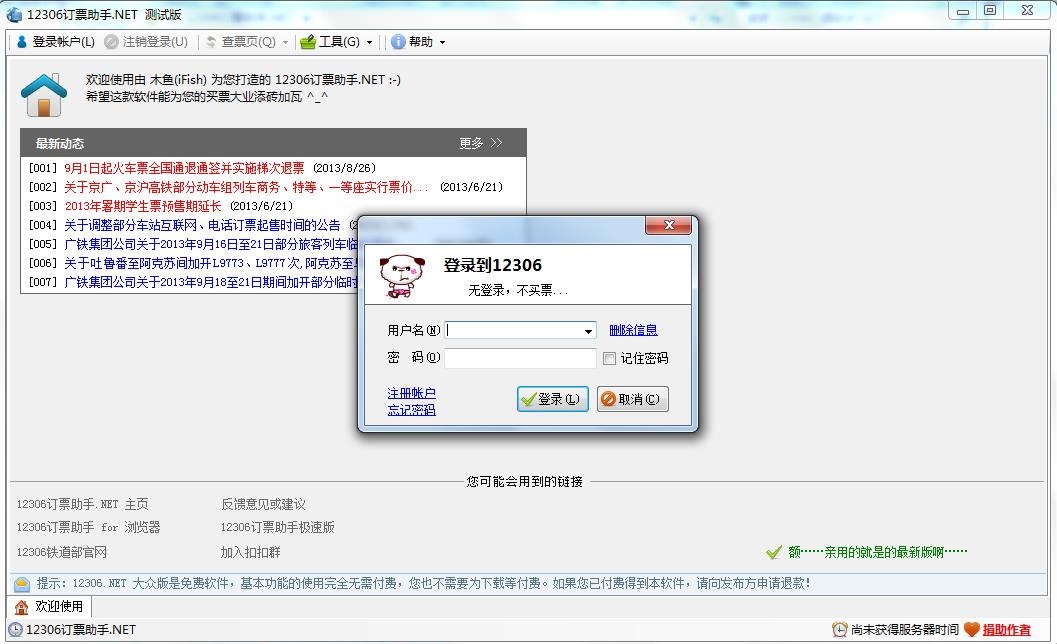Click the 删除信息 link
Viewport: 1057px width, 644px height.
[x=633, y=330]
